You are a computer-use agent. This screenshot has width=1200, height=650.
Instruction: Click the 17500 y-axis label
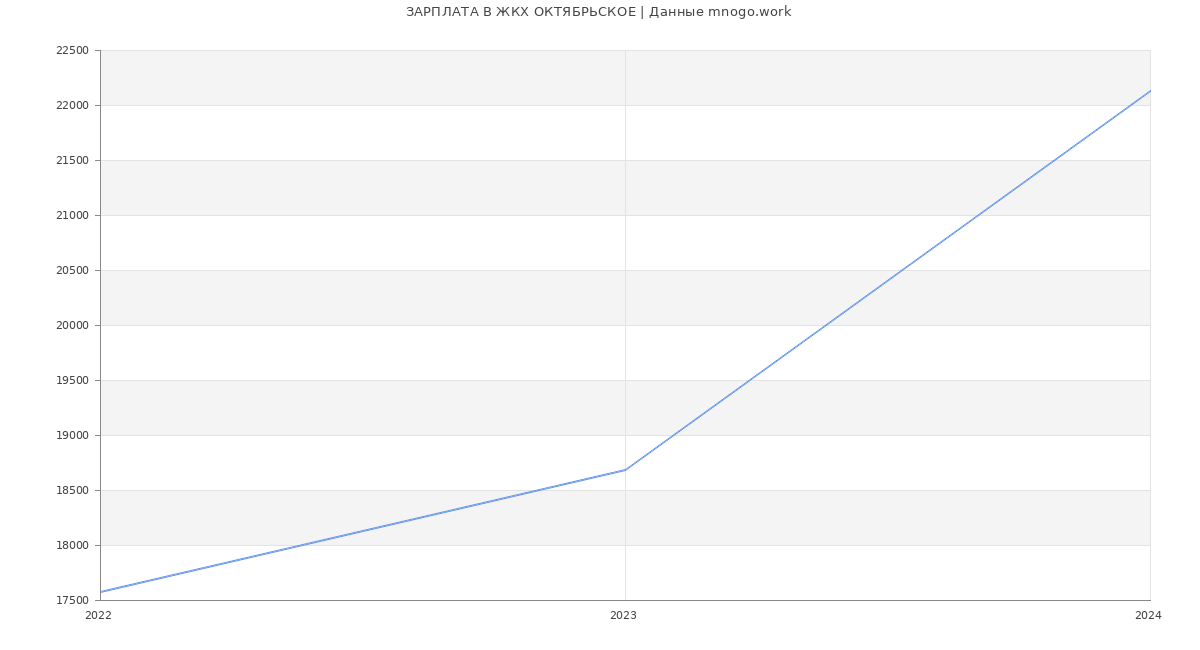[x=72, y=601]
